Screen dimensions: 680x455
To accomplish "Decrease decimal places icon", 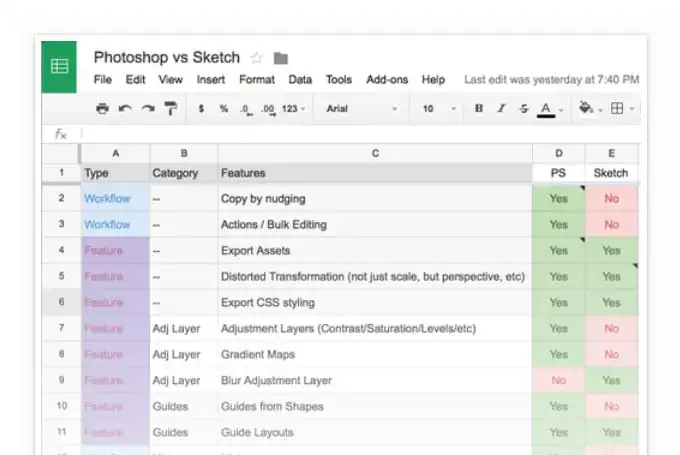I will (x=246, y=109).
